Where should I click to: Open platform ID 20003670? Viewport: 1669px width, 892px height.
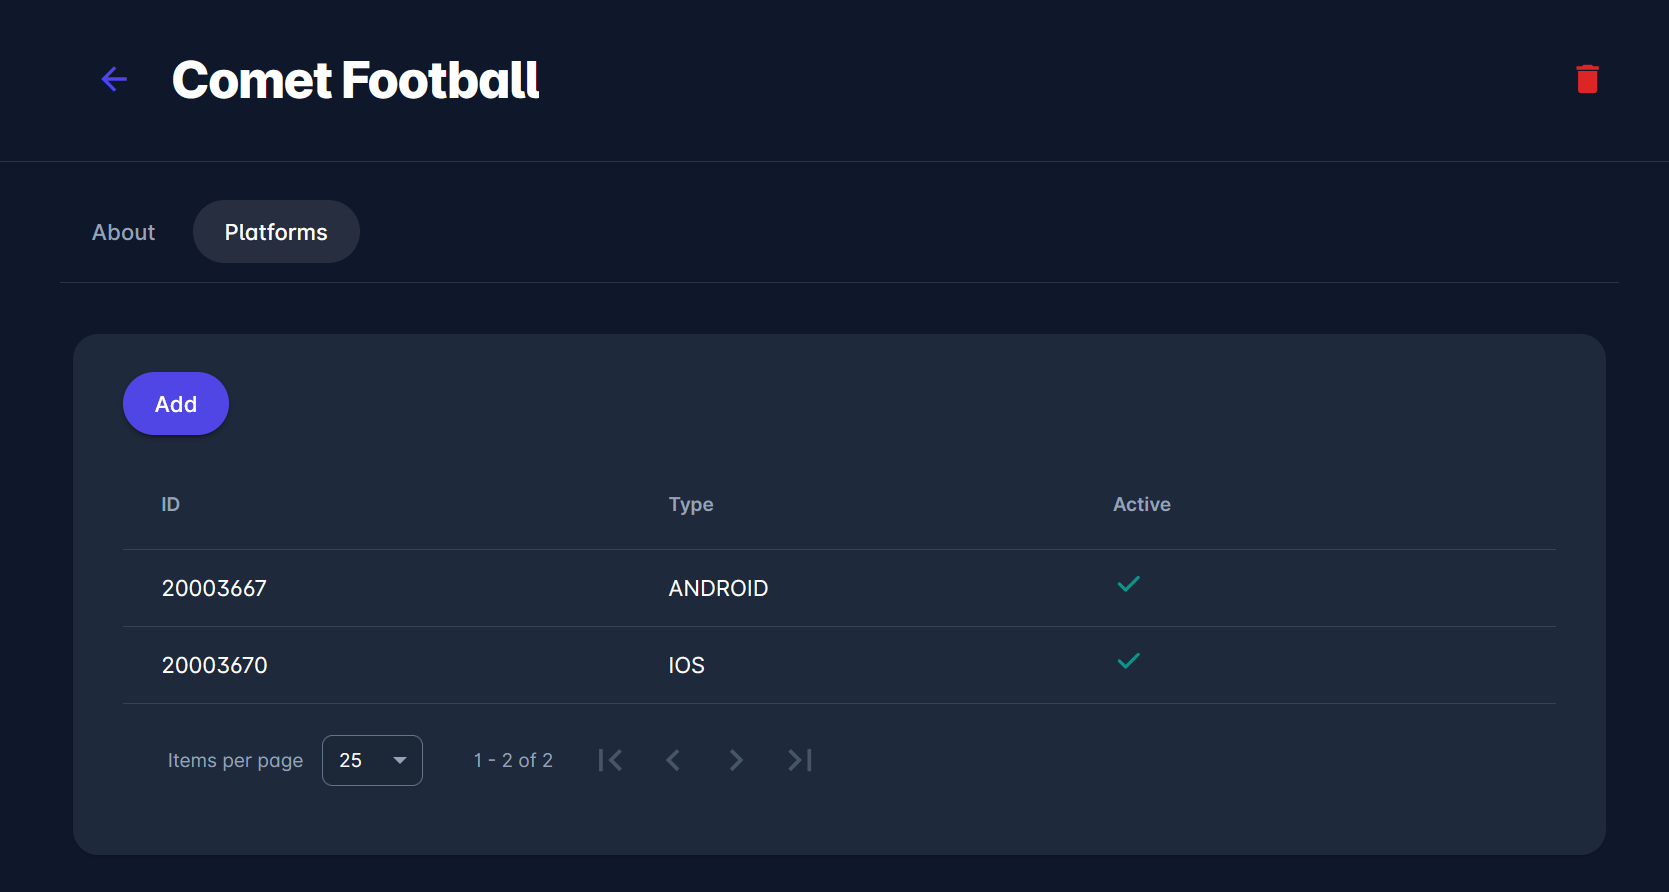click(215, 665)
